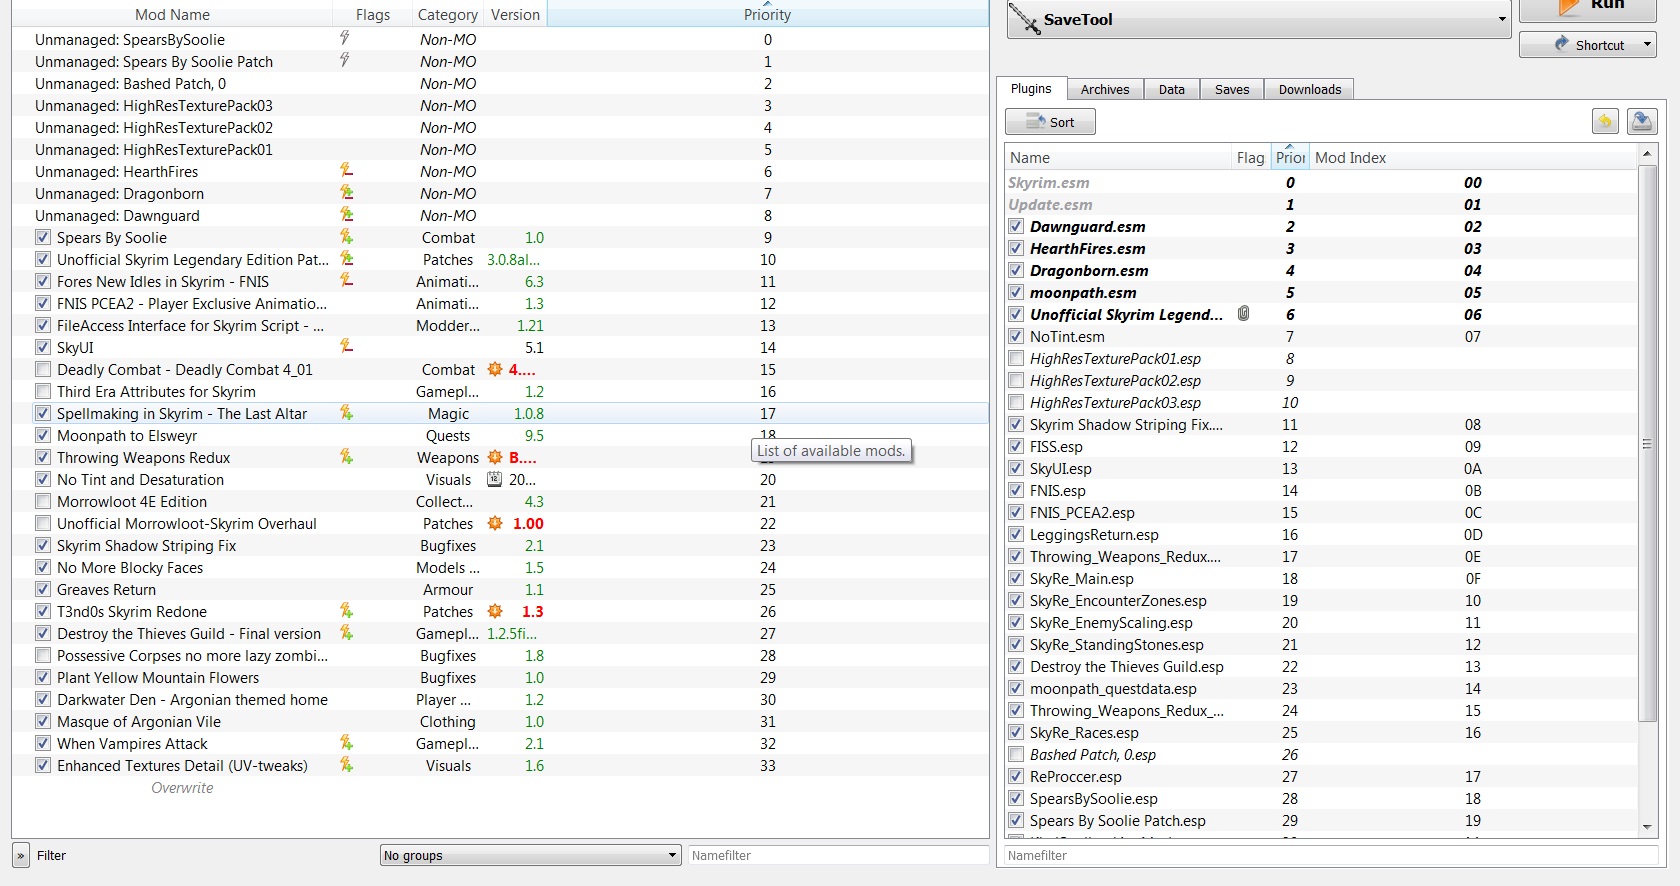Sort plugins by Mod Index column header

click(1474, 158)
